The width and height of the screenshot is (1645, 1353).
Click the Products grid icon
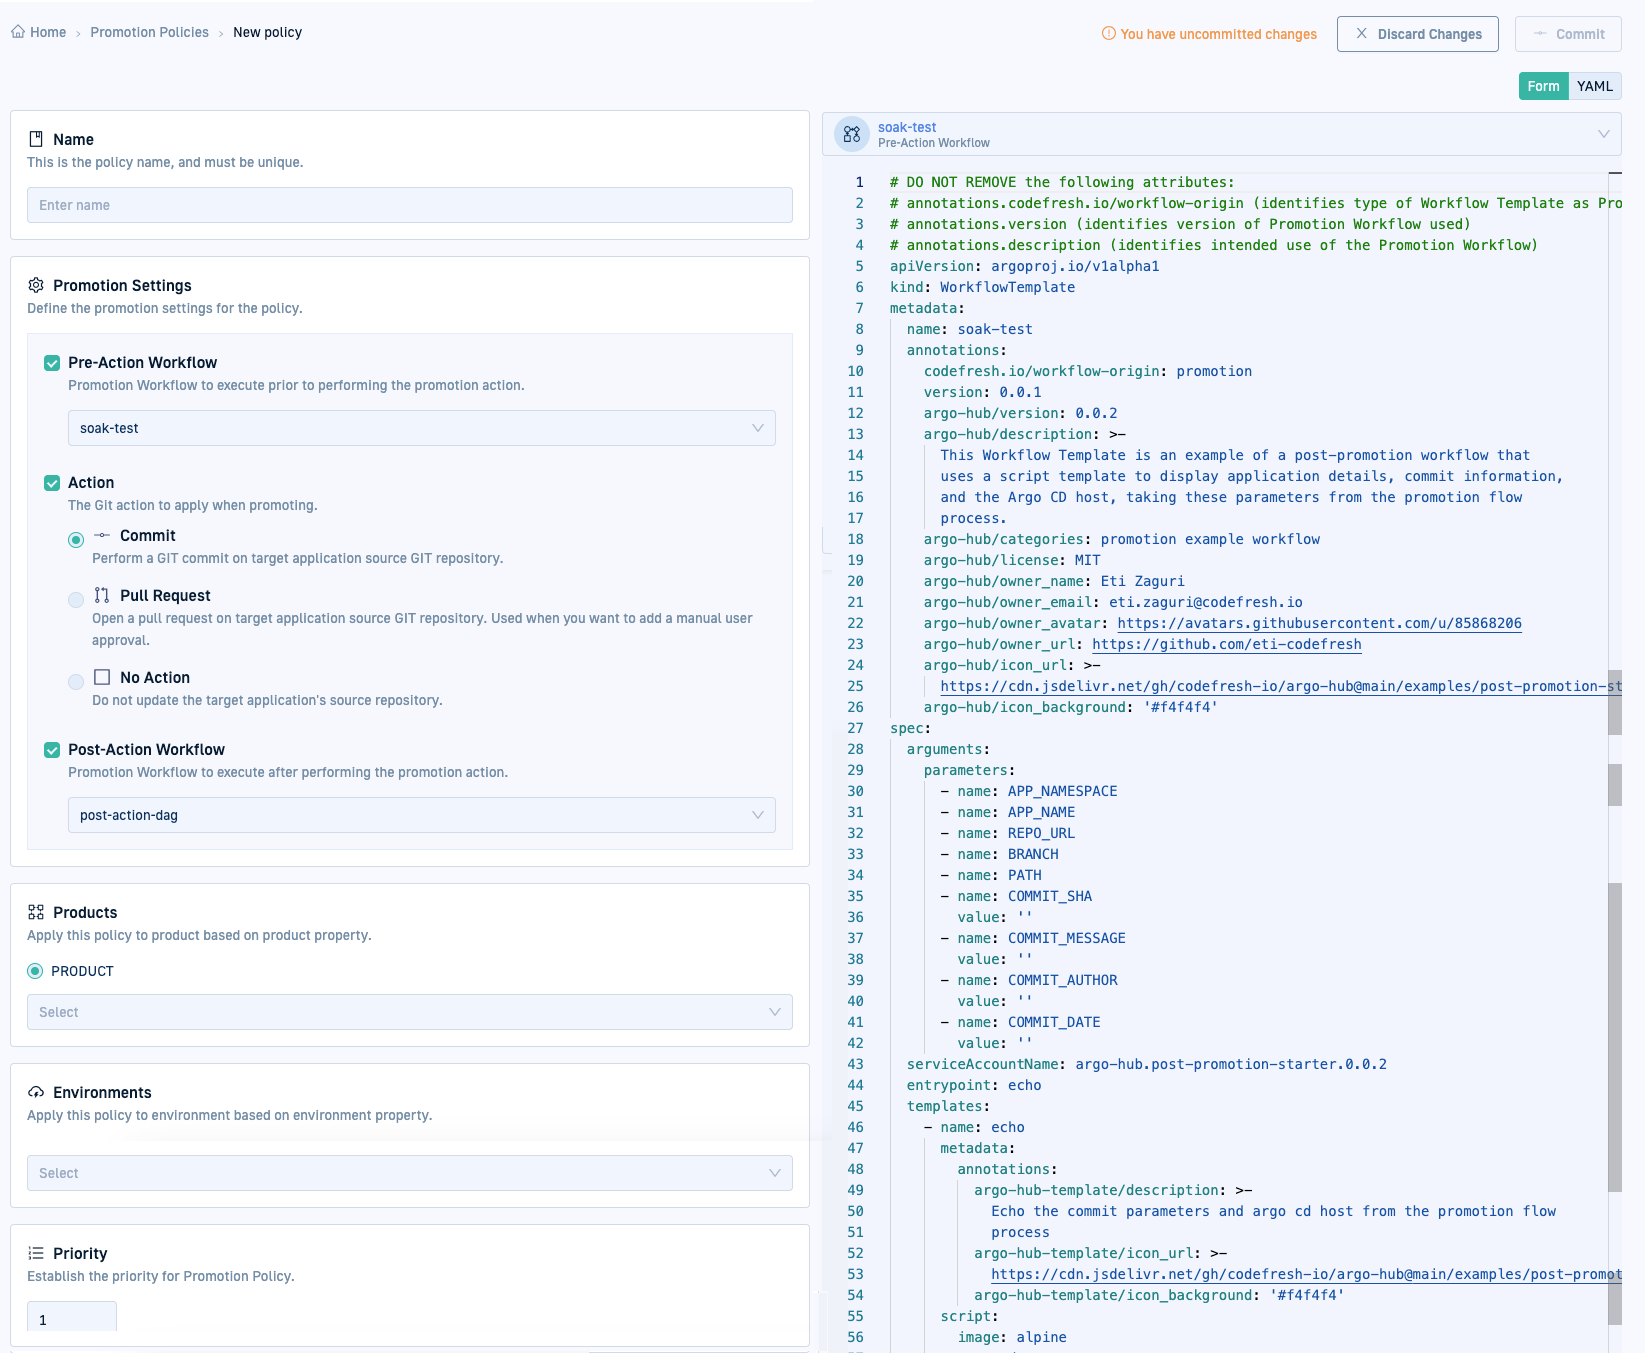36,912
